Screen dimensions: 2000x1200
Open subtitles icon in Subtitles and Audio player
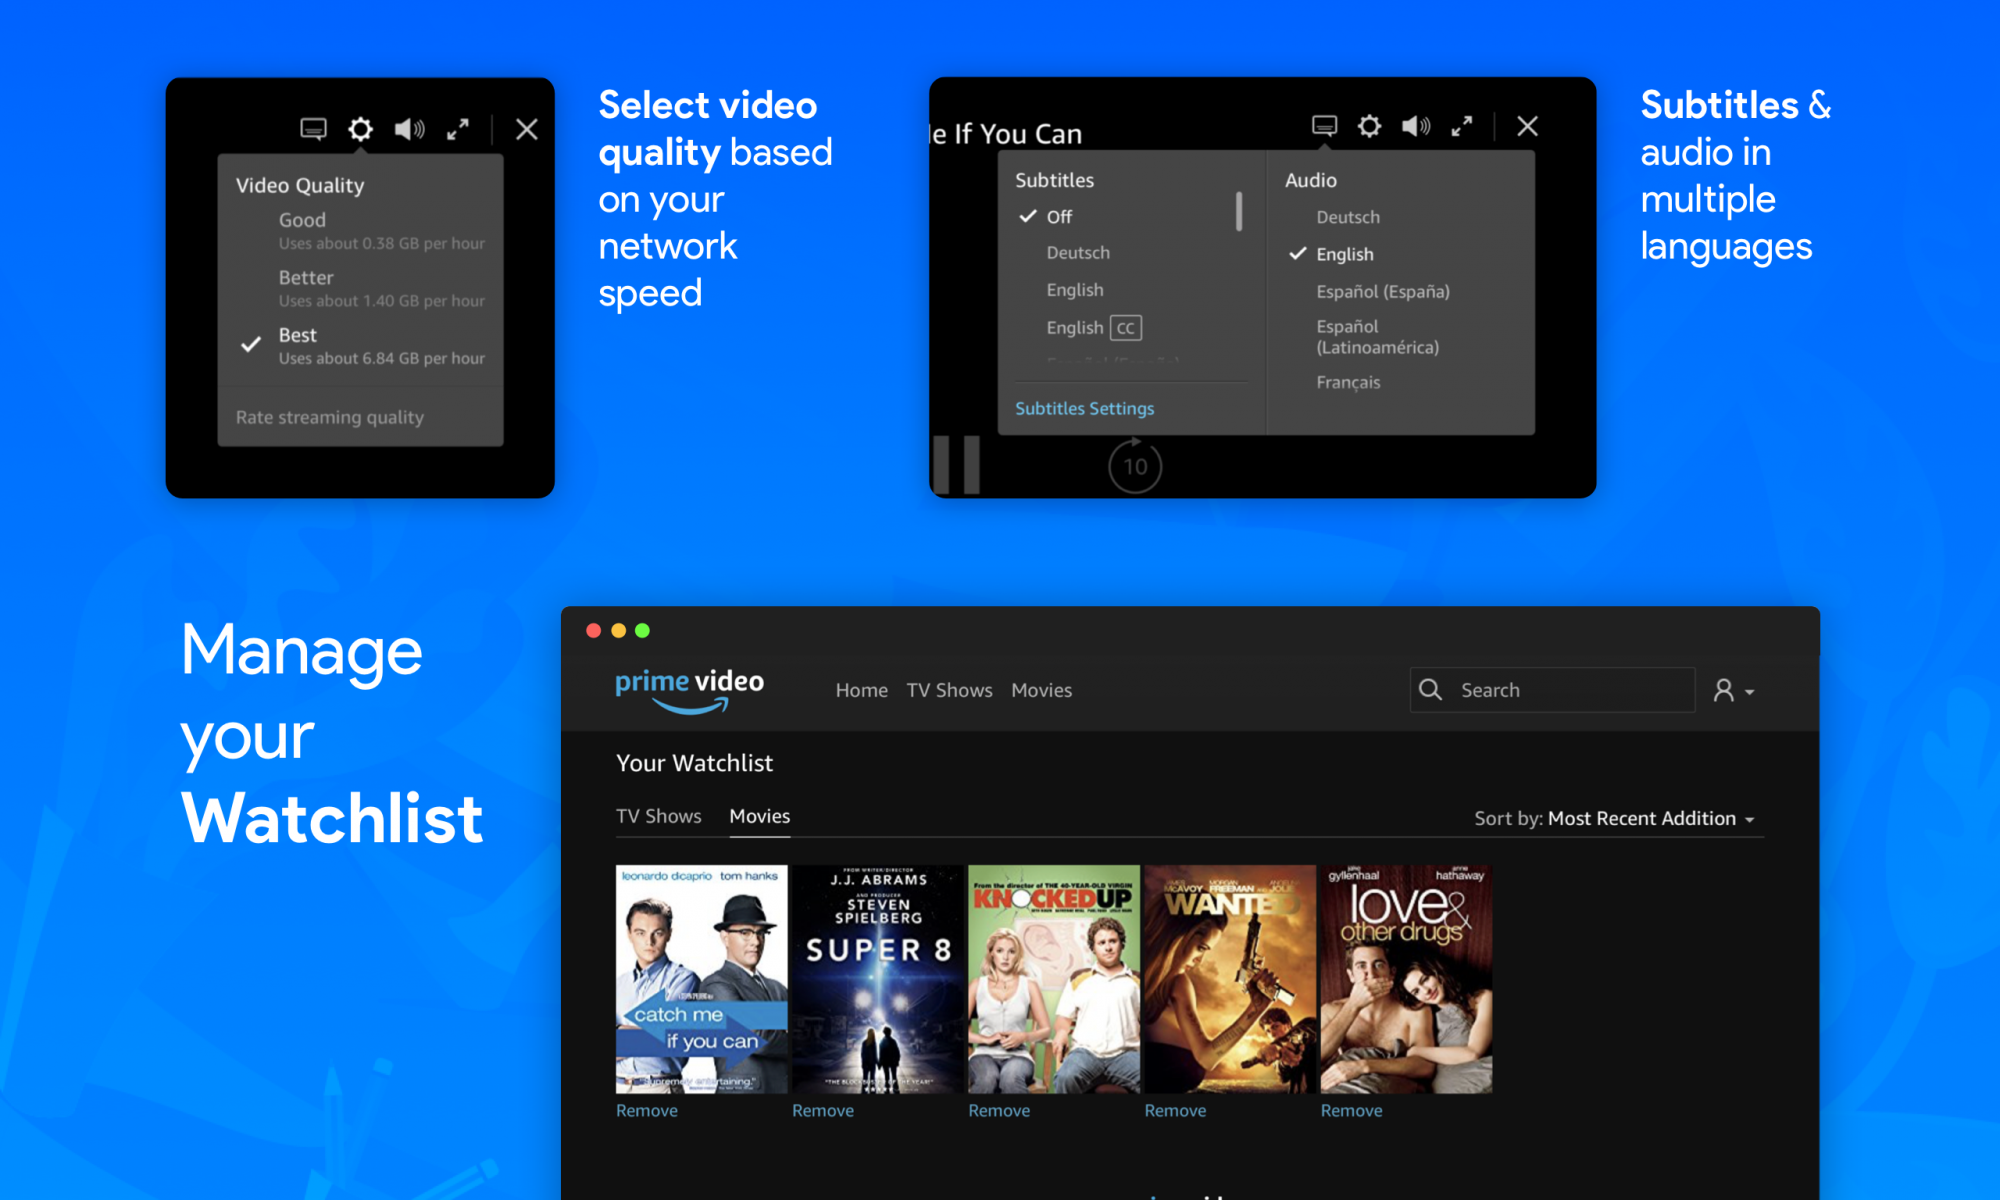pos(1324,126)
